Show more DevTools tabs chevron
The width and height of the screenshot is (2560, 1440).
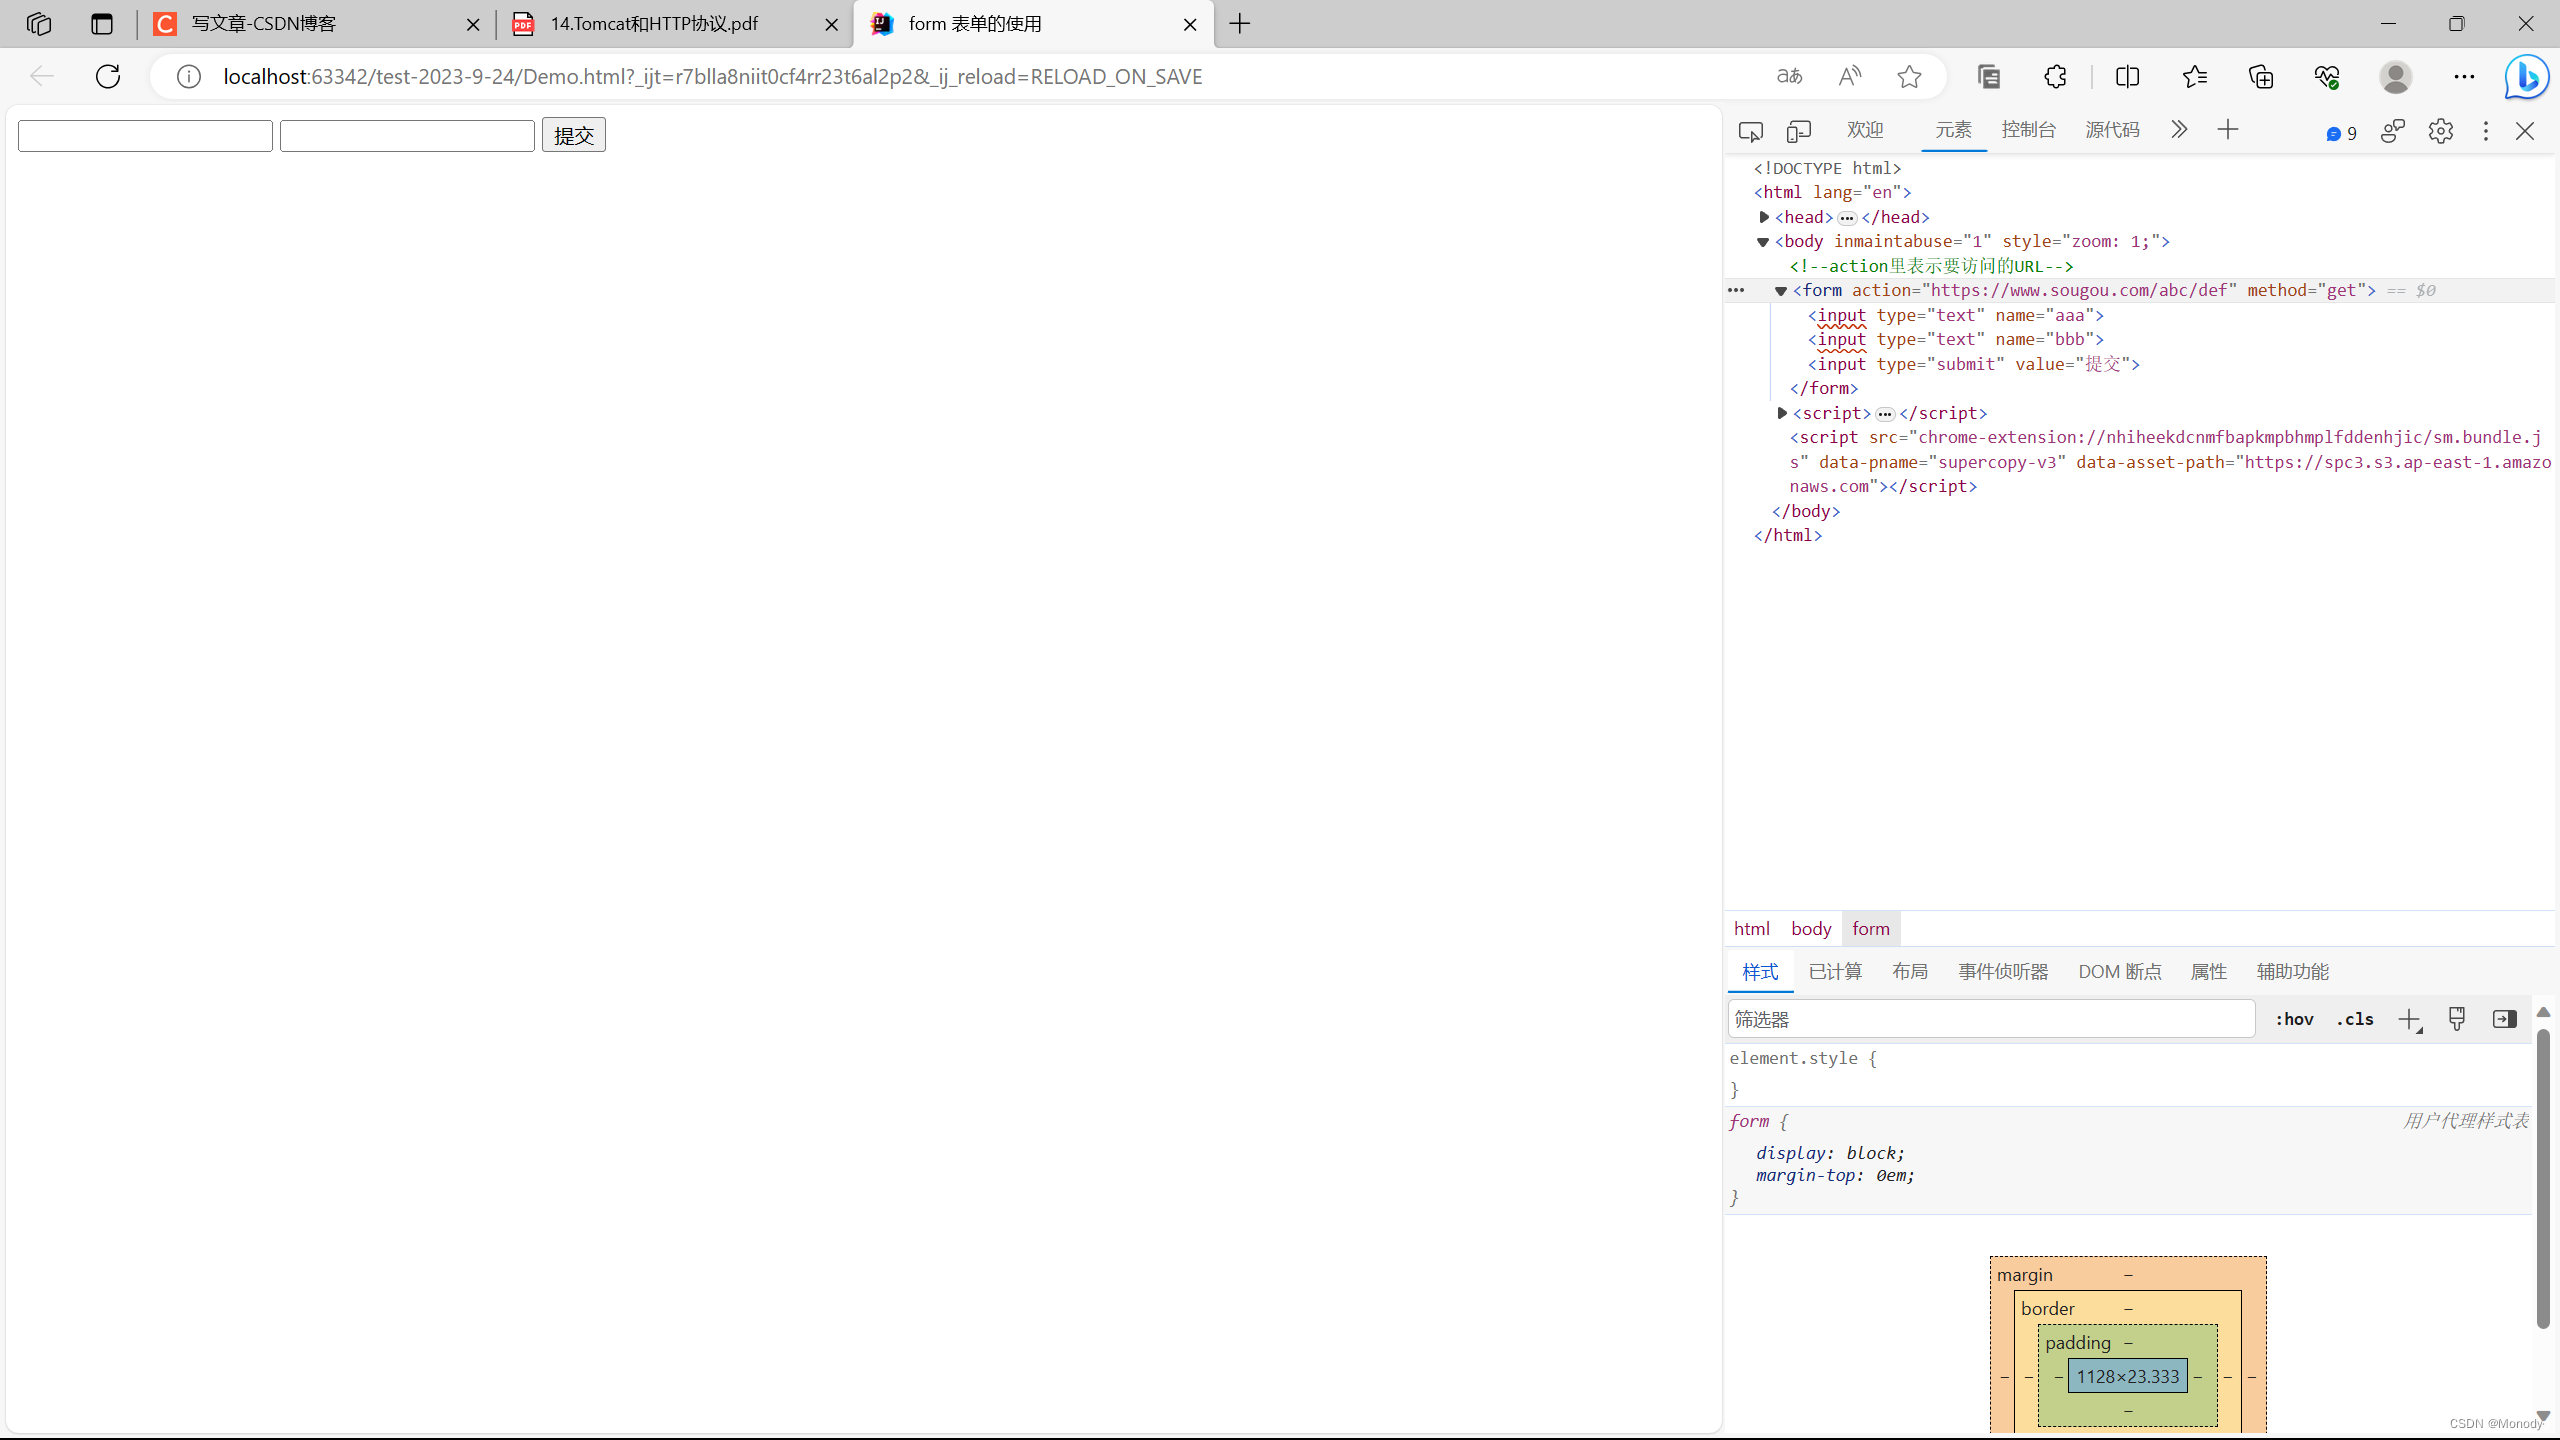[2179, 130]
